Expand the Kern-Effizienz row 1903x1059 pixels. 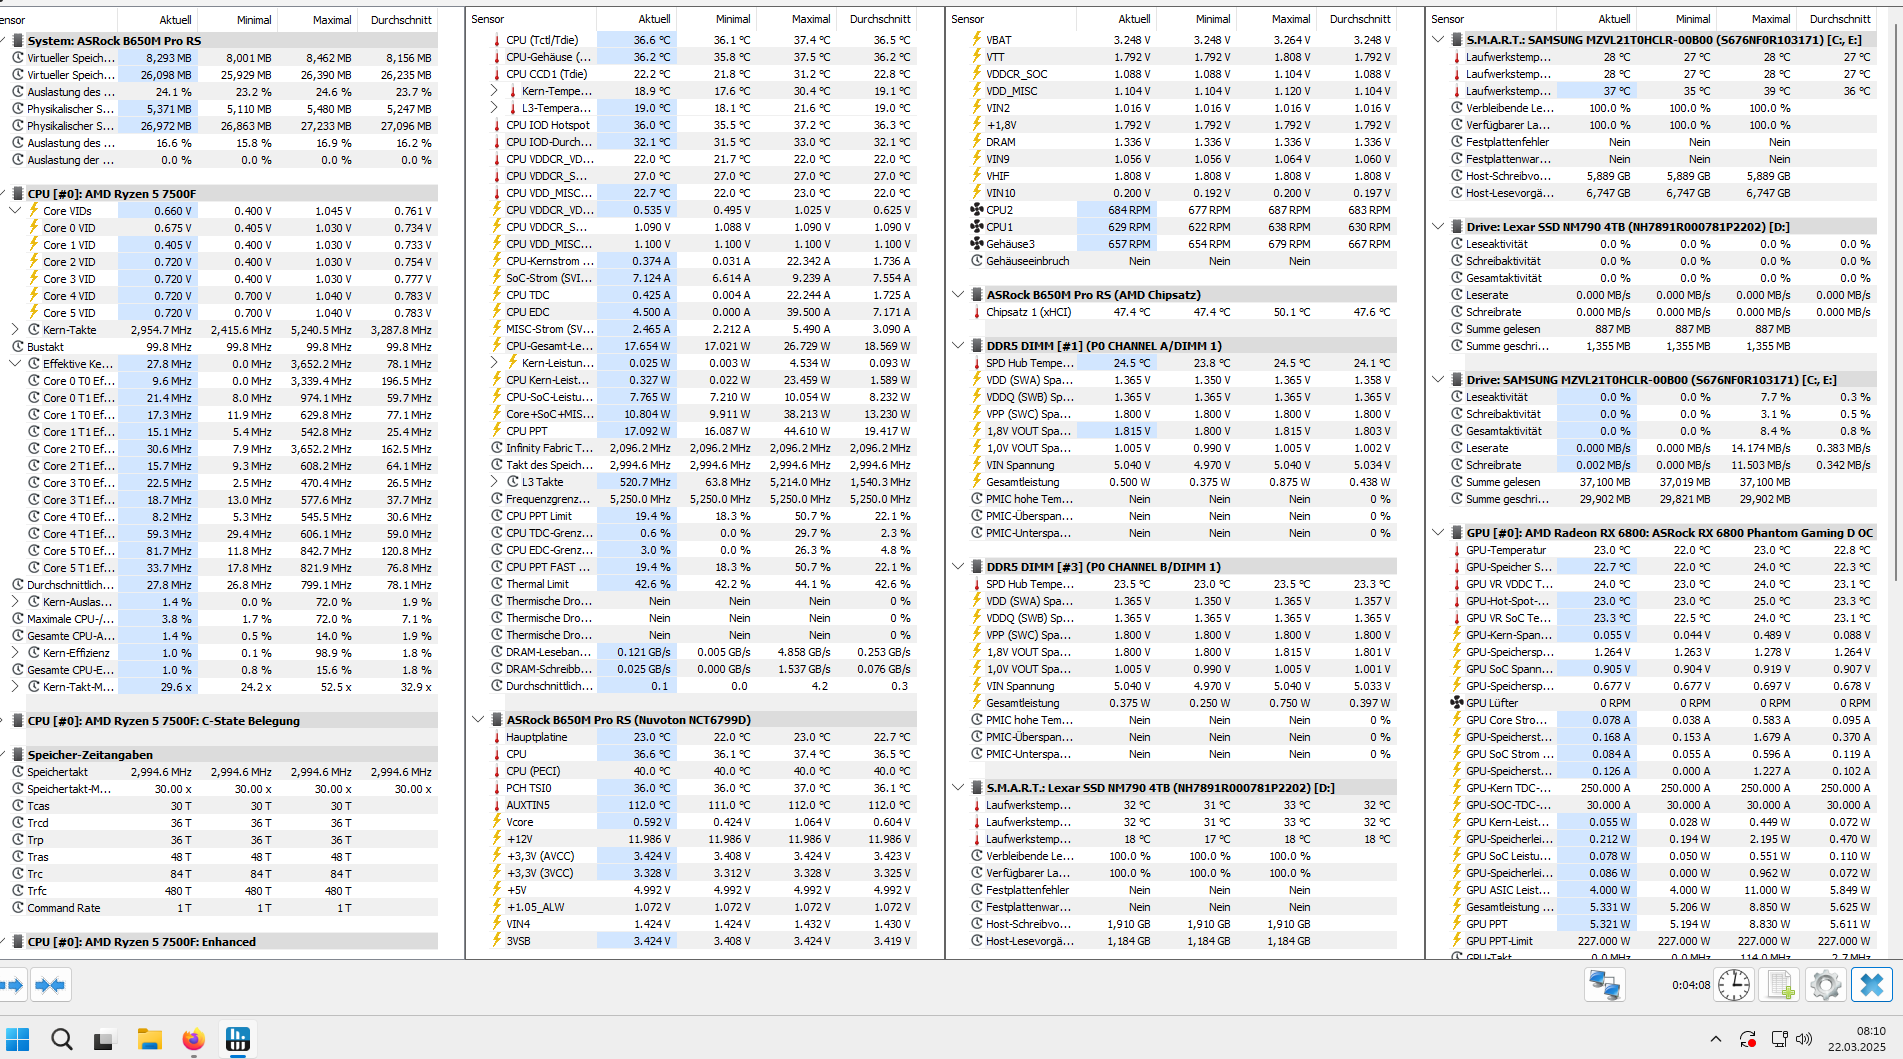pyautogui.click(x=15, y=653)
